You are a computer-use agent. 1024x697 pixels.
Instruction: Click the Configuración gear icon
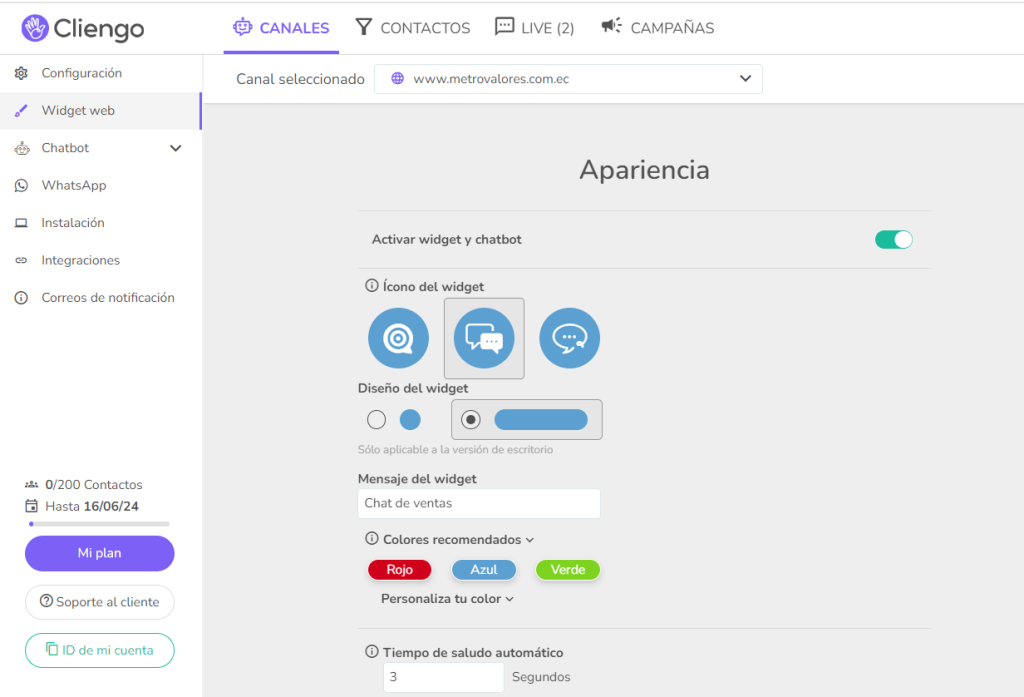22,73
